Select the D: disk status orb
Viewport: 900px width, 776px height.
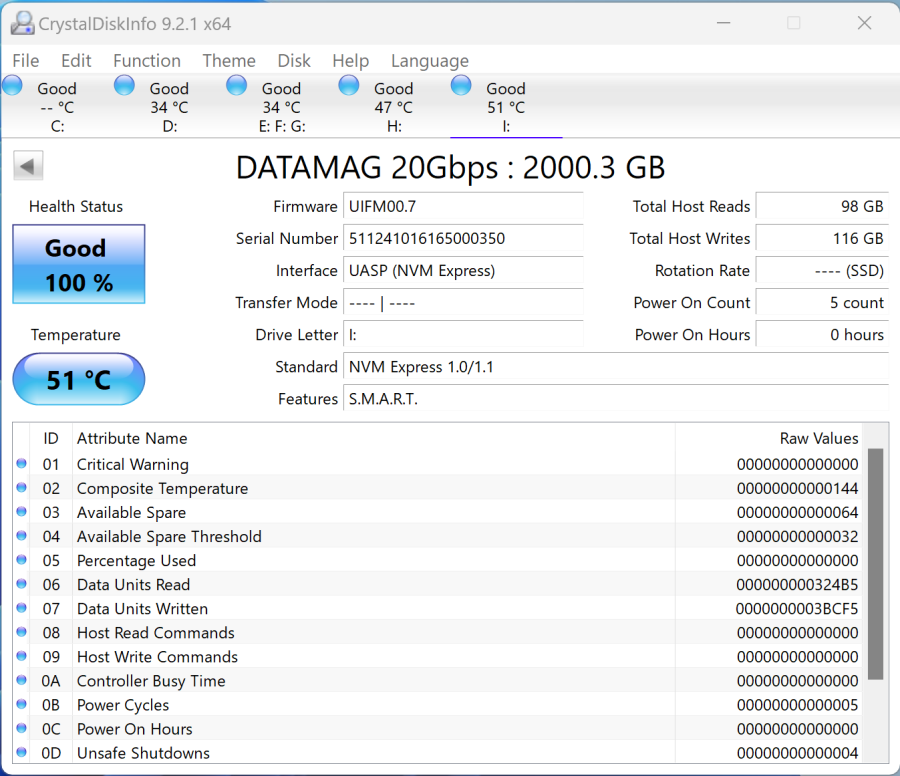pos(124,86)
